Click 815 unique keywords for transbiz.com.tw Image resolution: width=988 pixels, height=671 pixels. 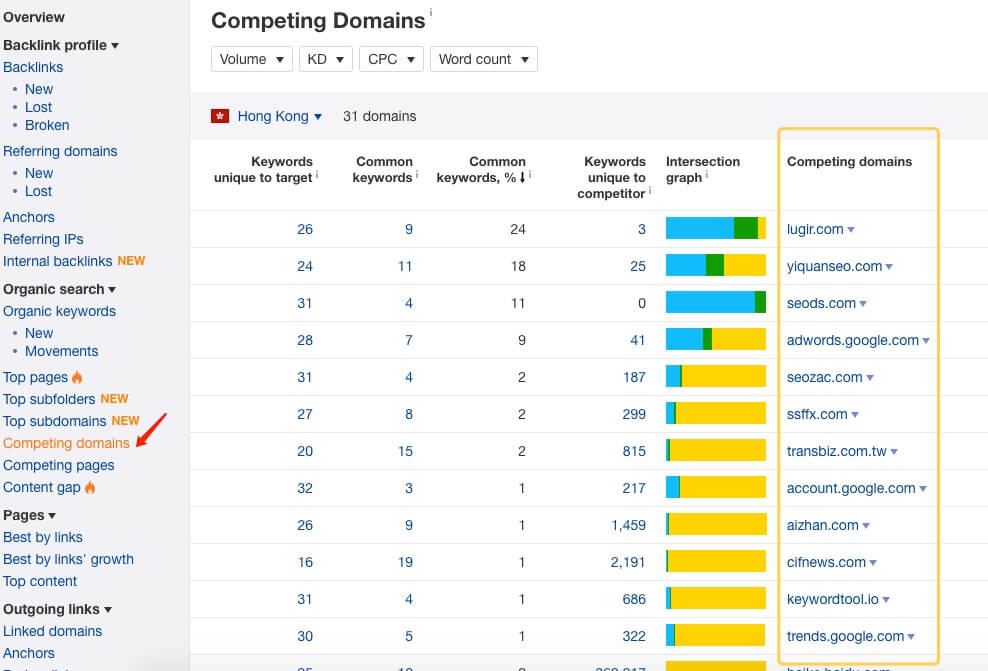tap(634, 451)
